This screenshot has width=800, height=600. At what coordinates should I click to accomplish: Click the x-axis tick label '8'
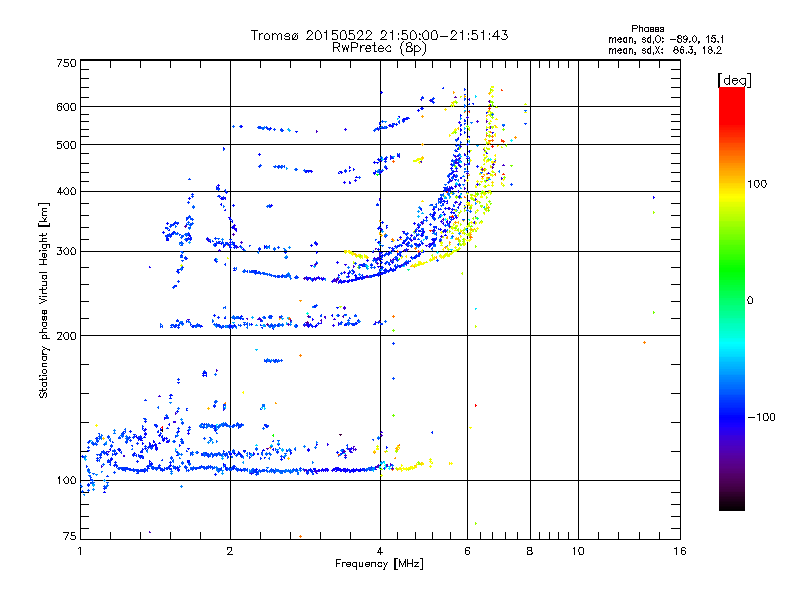point(530,551)
